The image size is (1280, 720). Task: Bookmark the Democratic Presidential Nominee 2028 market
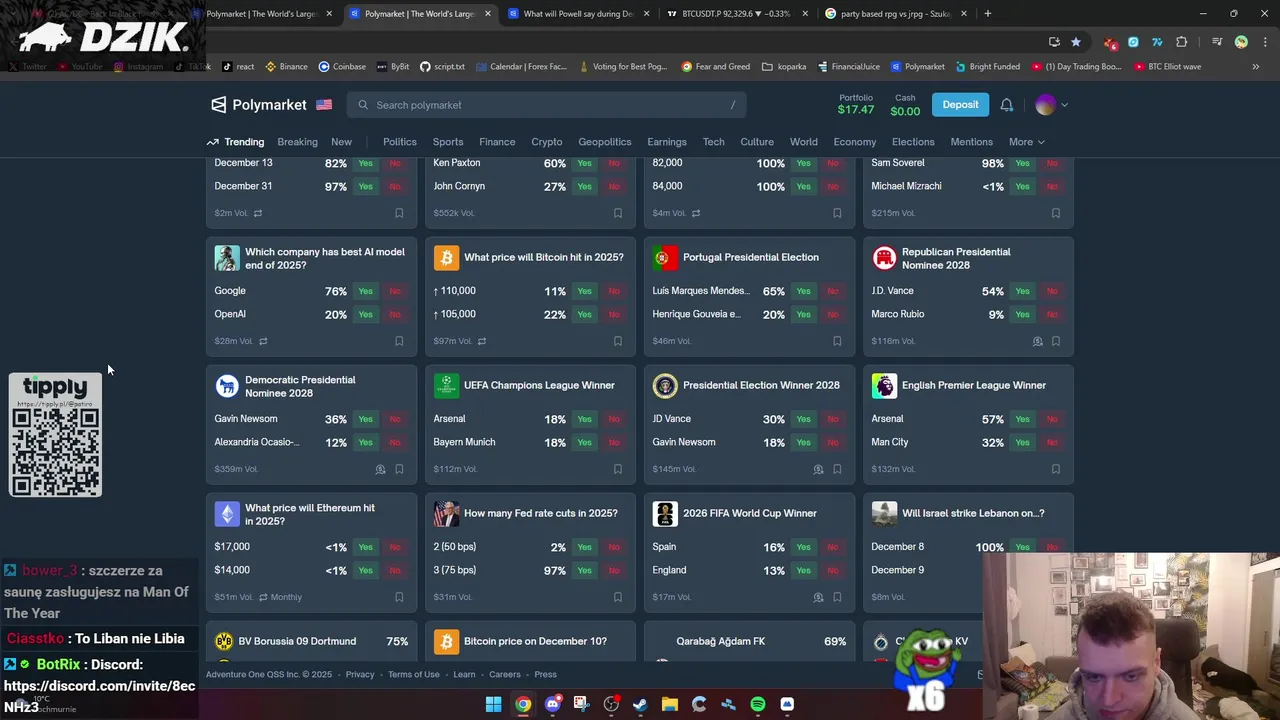pos(399,469)
